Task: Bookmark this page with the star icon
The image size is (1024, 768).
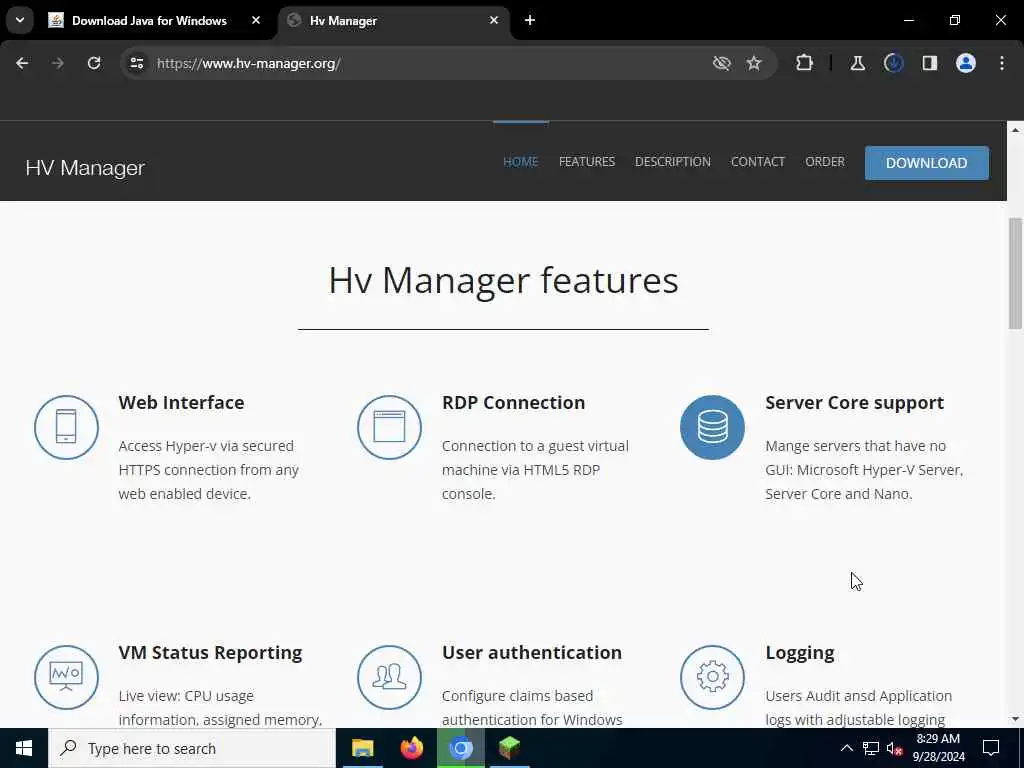Action: 754,63
